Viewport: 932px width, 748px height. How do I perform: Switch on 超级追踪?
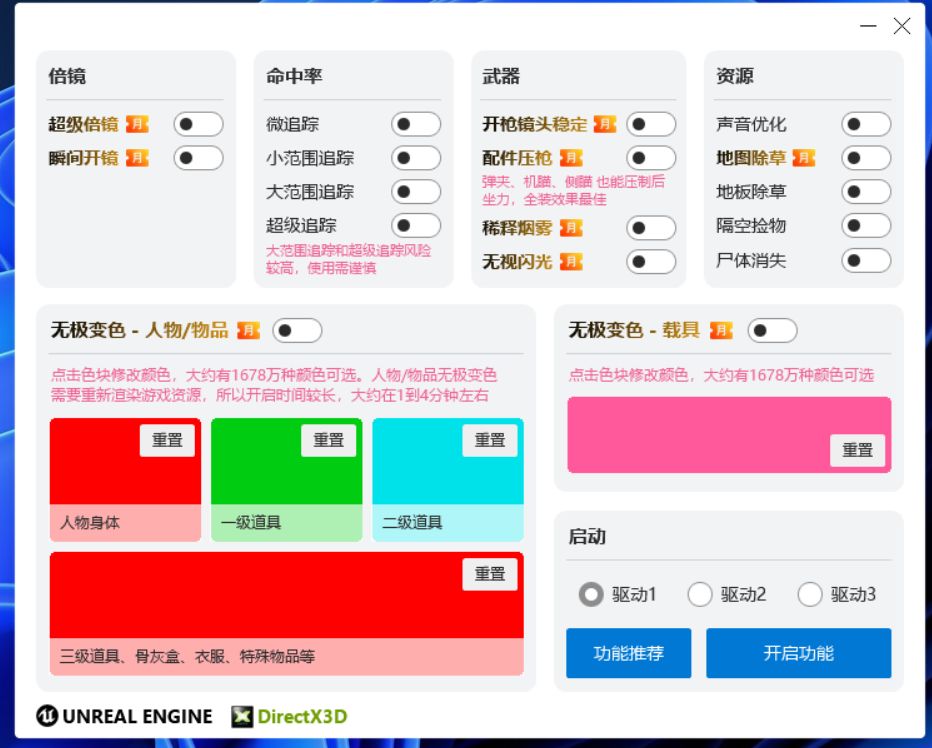[x=416, y=226]
